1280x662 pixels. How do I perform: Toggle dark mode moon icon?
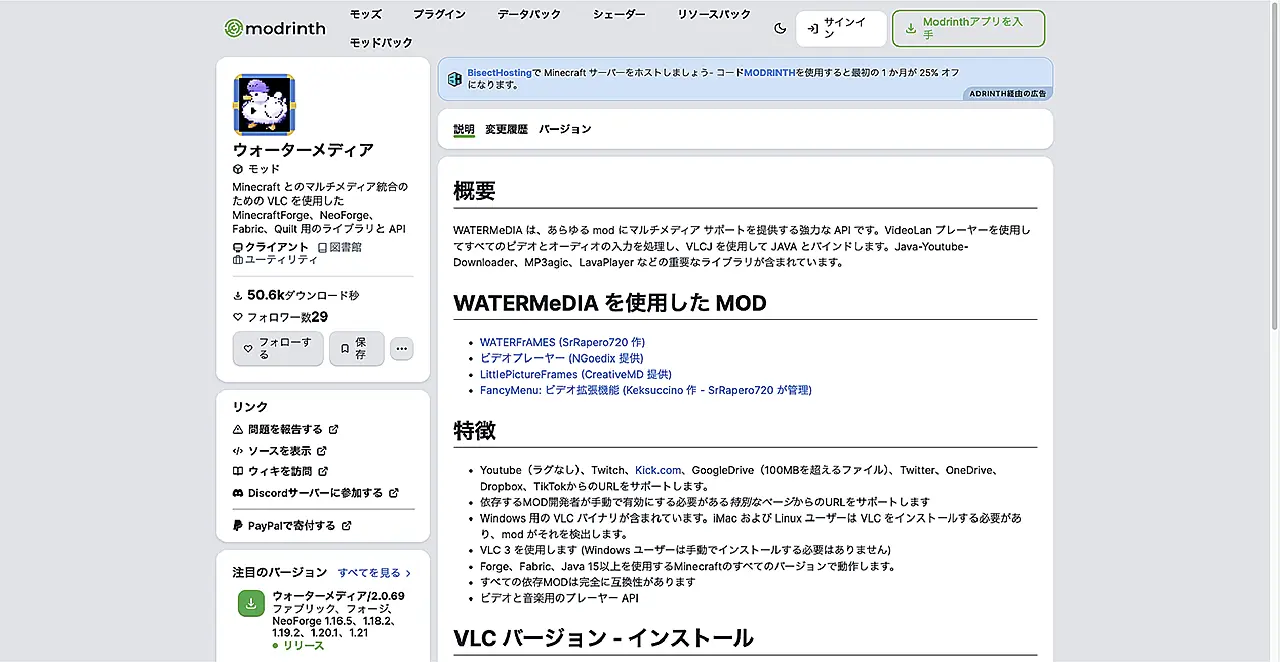point(780,28)
